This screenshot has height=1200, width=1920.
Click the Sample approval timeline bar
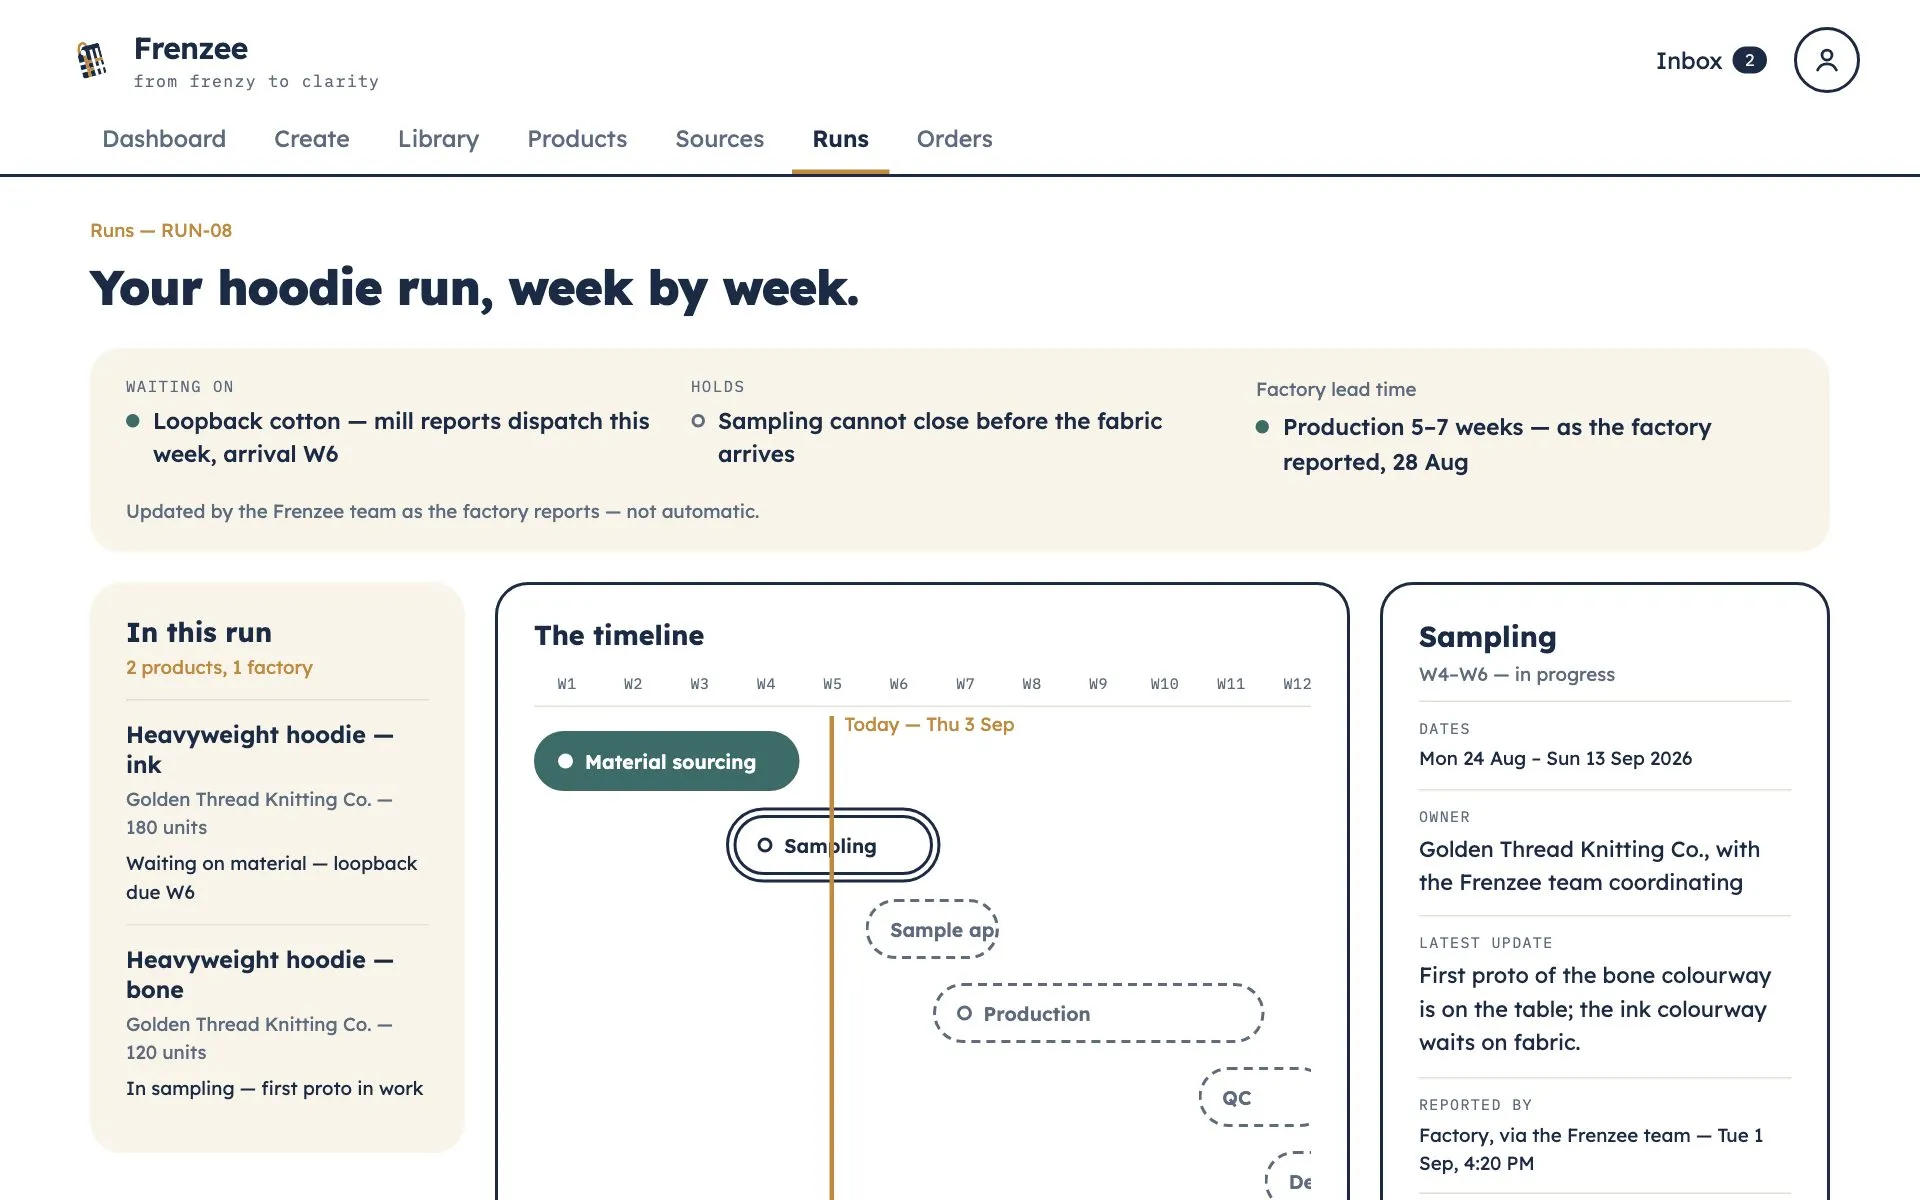[x=932, y=930]
